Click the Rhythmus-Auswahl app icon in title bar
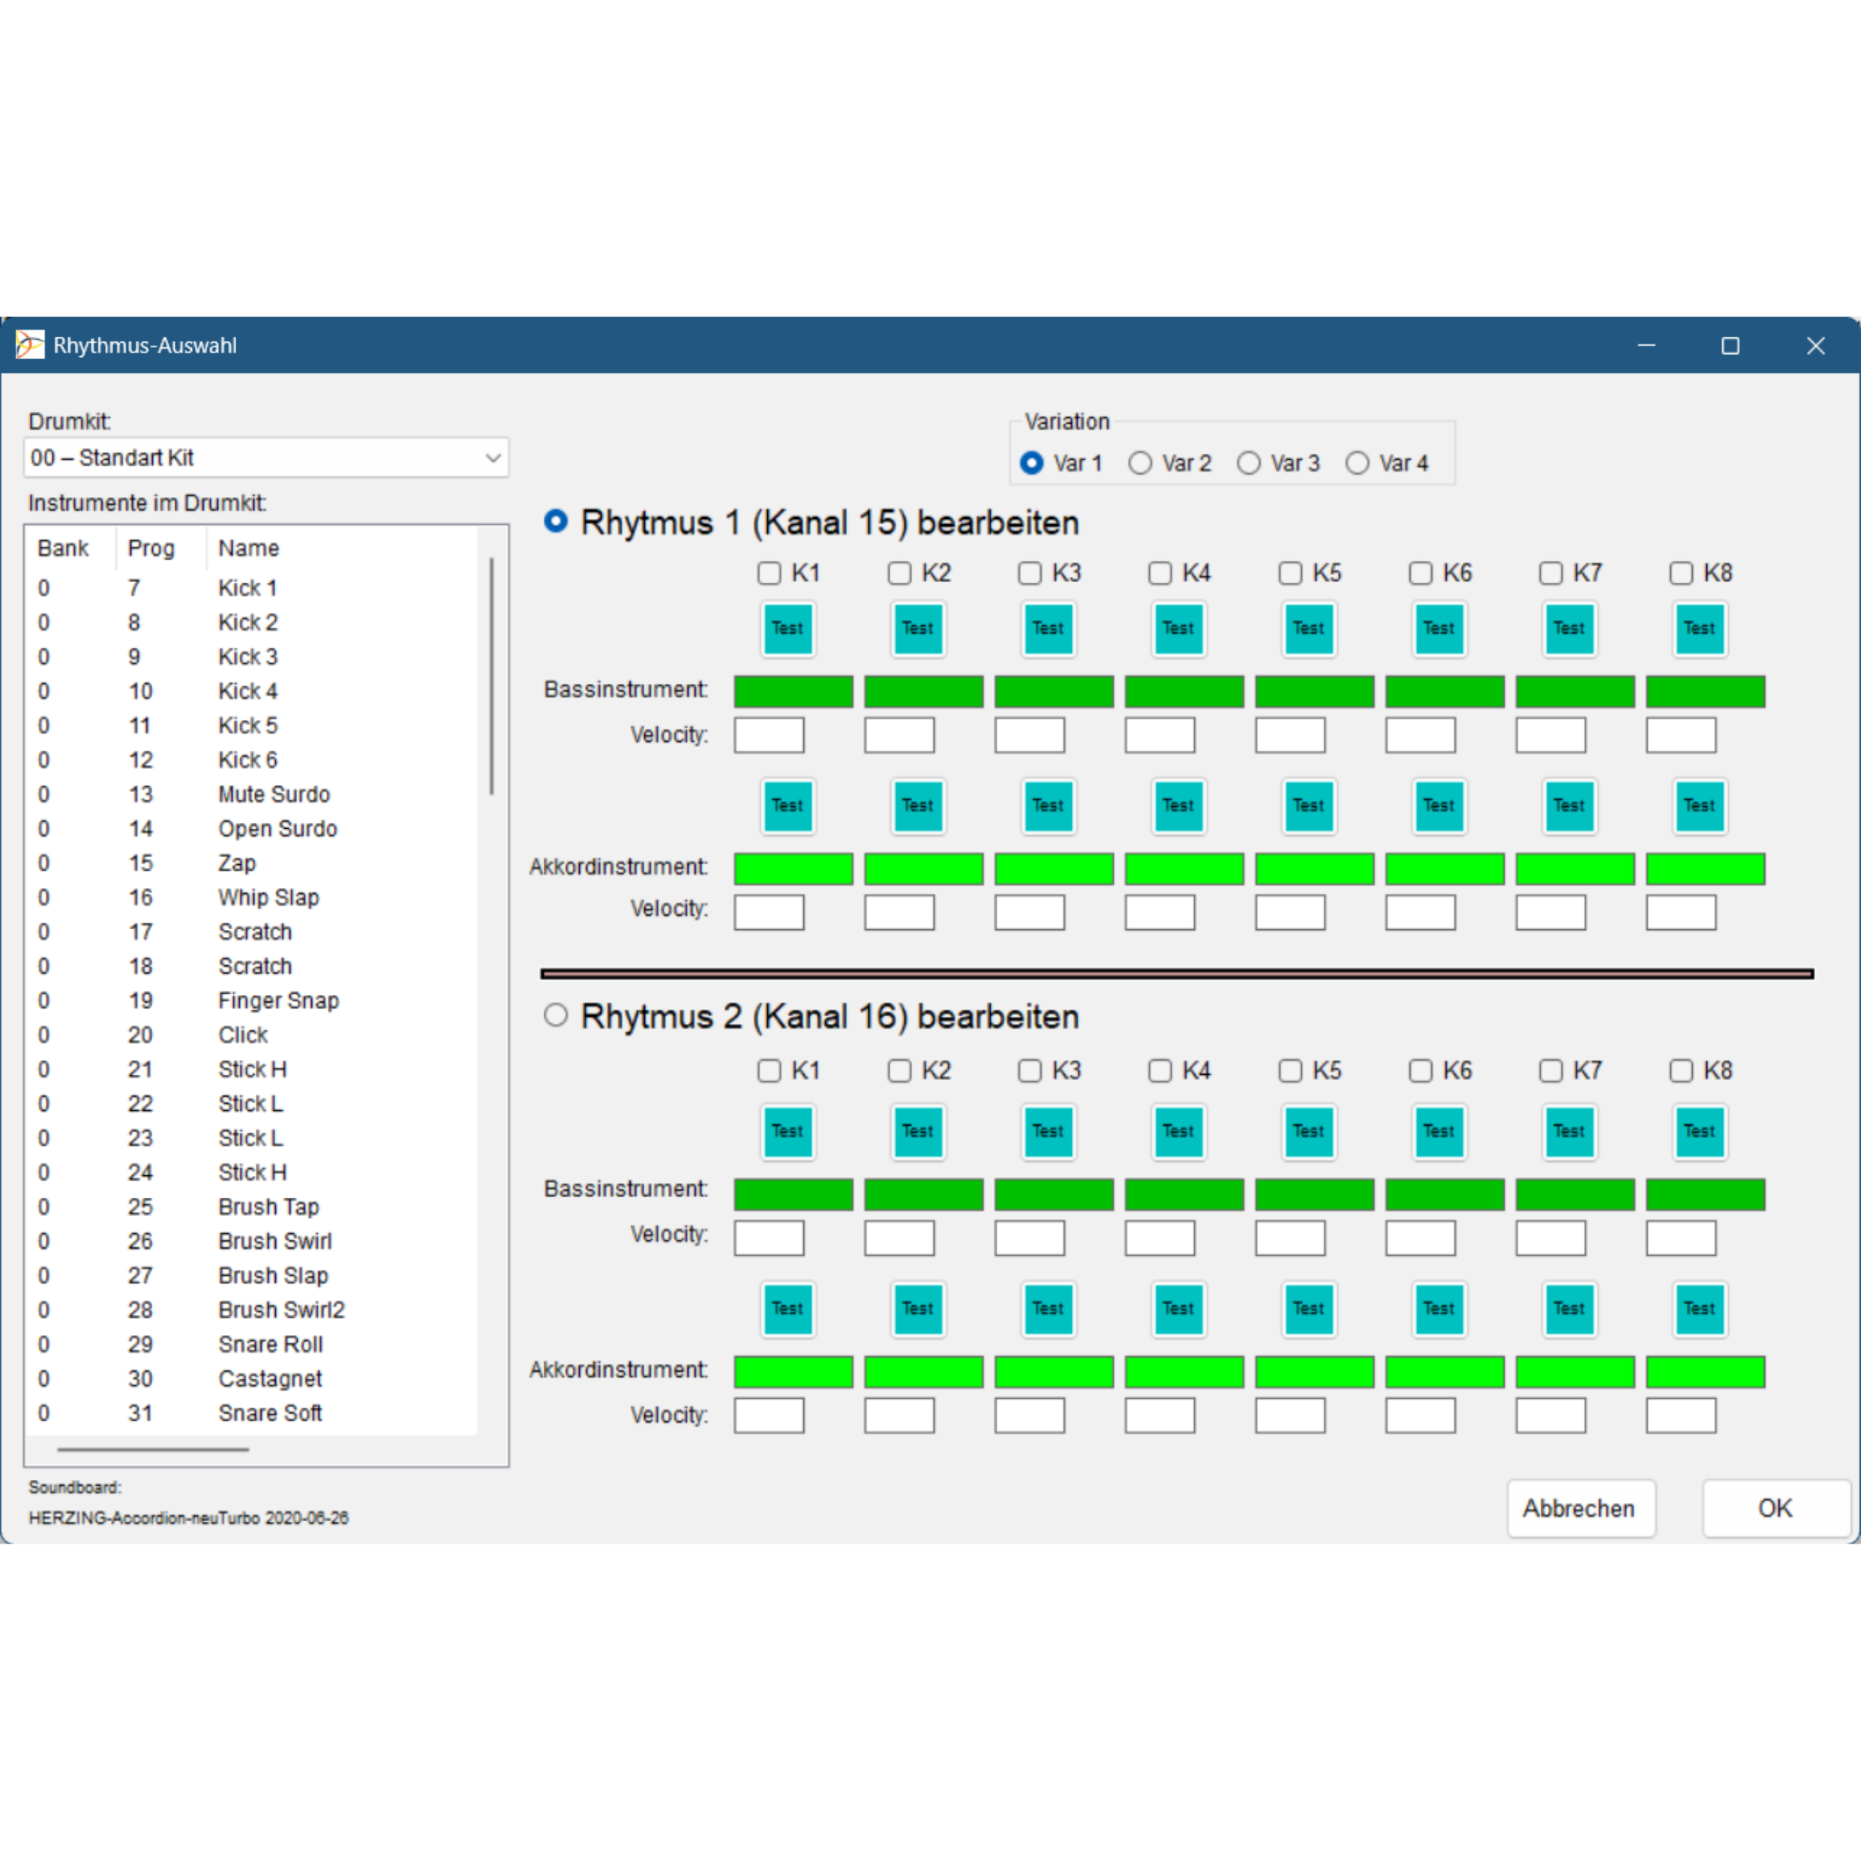 tap(30, 345)
